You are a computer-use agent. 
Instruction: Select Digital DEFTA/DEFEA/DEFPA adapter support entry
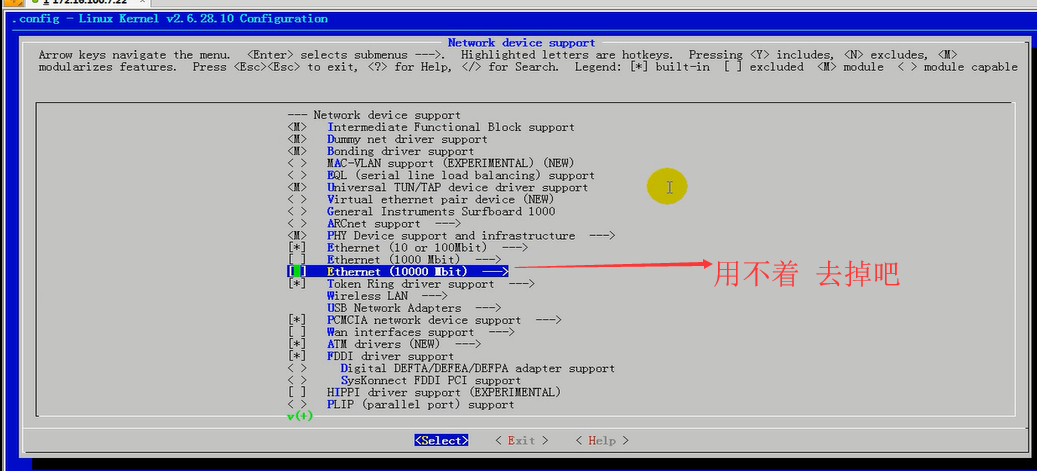[477, 368]
